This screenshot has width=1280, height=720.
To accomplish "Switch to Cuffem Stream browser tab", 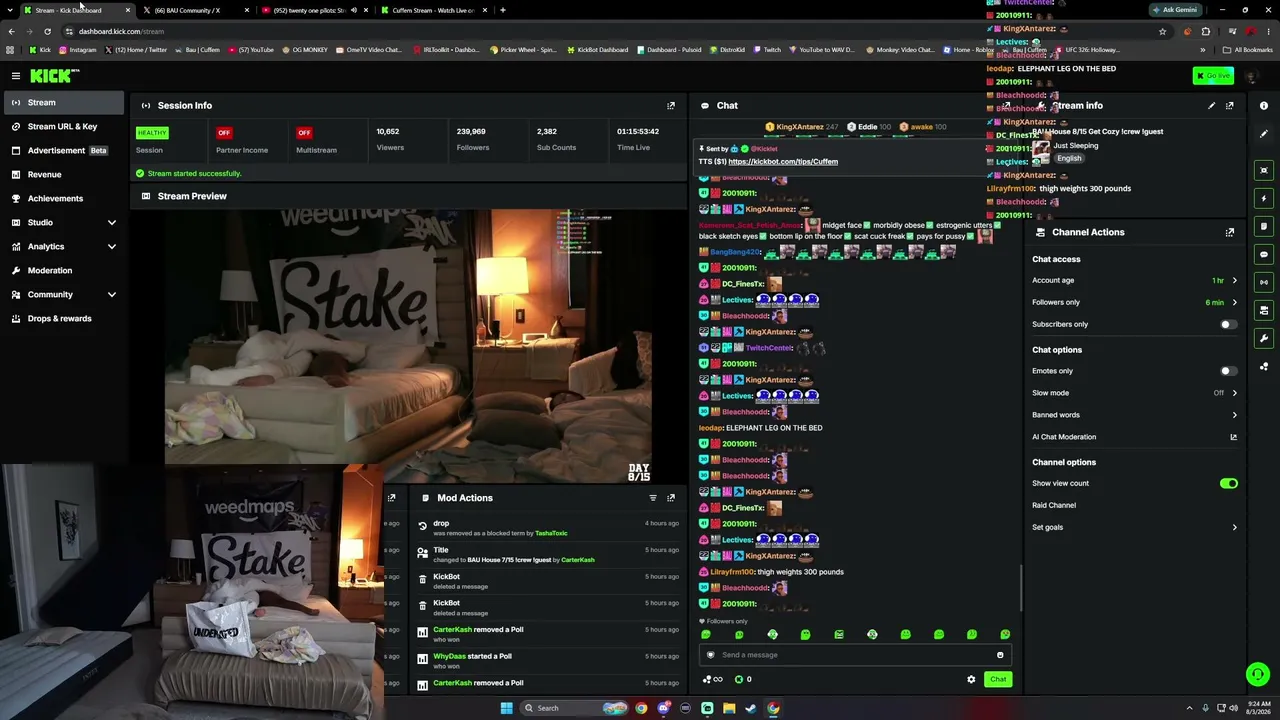I will 432,10.
